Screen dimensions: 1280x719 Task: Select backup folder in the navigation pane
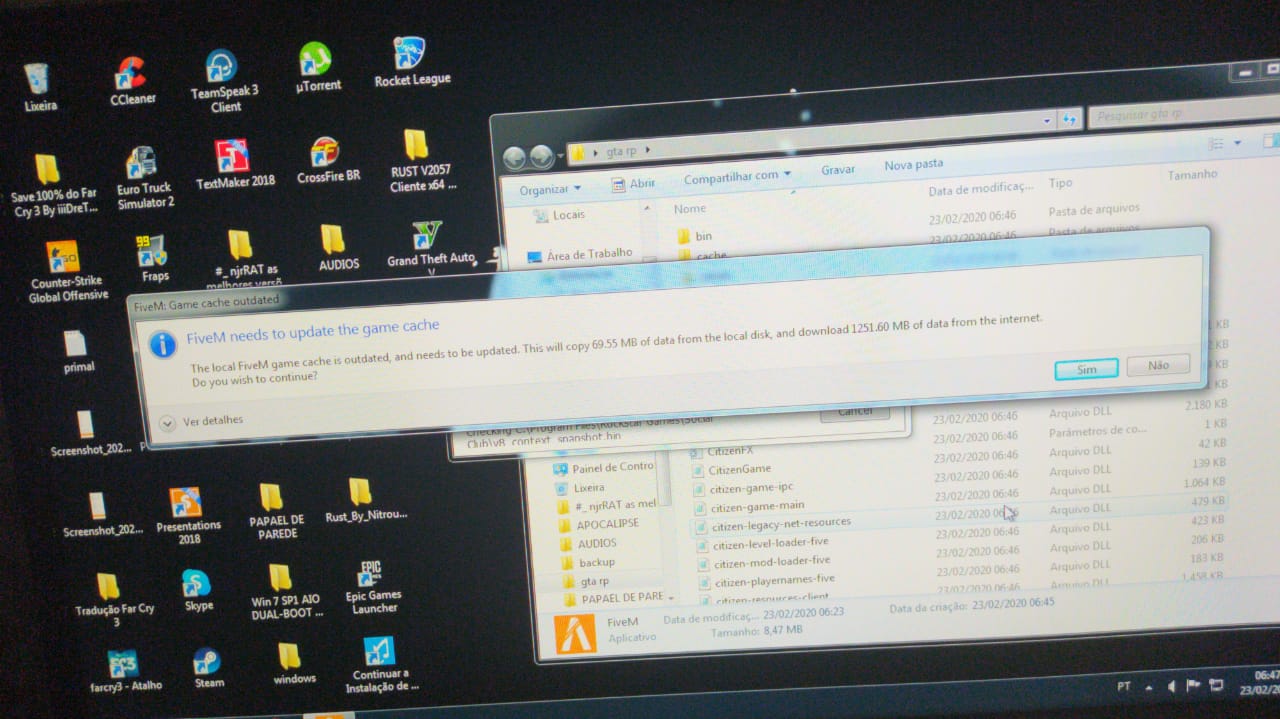point(588,562)
